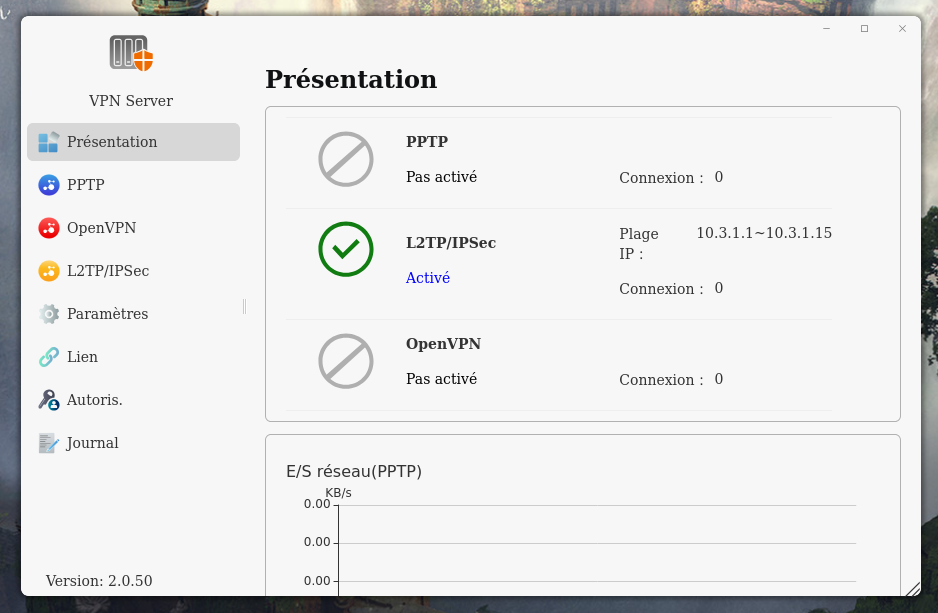Click the Présentation sidebar icon

click(x=48, y=142)
